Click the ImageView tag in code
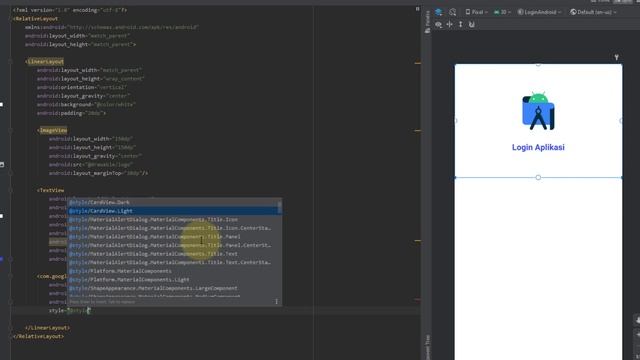The height and width of the screenshot is (360, 640). pos(52,130)
